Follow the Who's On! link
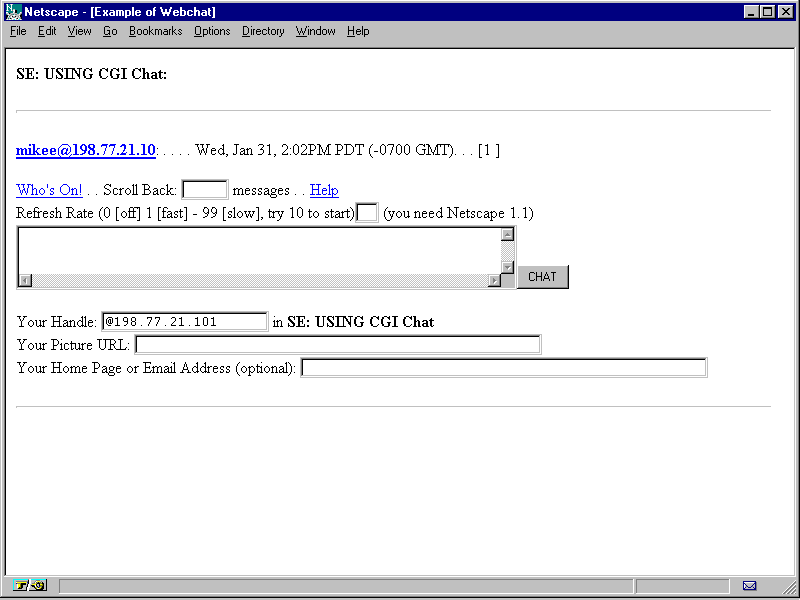Viewport: 800px width, 600px height. pyautogui.click(x=49, y=190)
